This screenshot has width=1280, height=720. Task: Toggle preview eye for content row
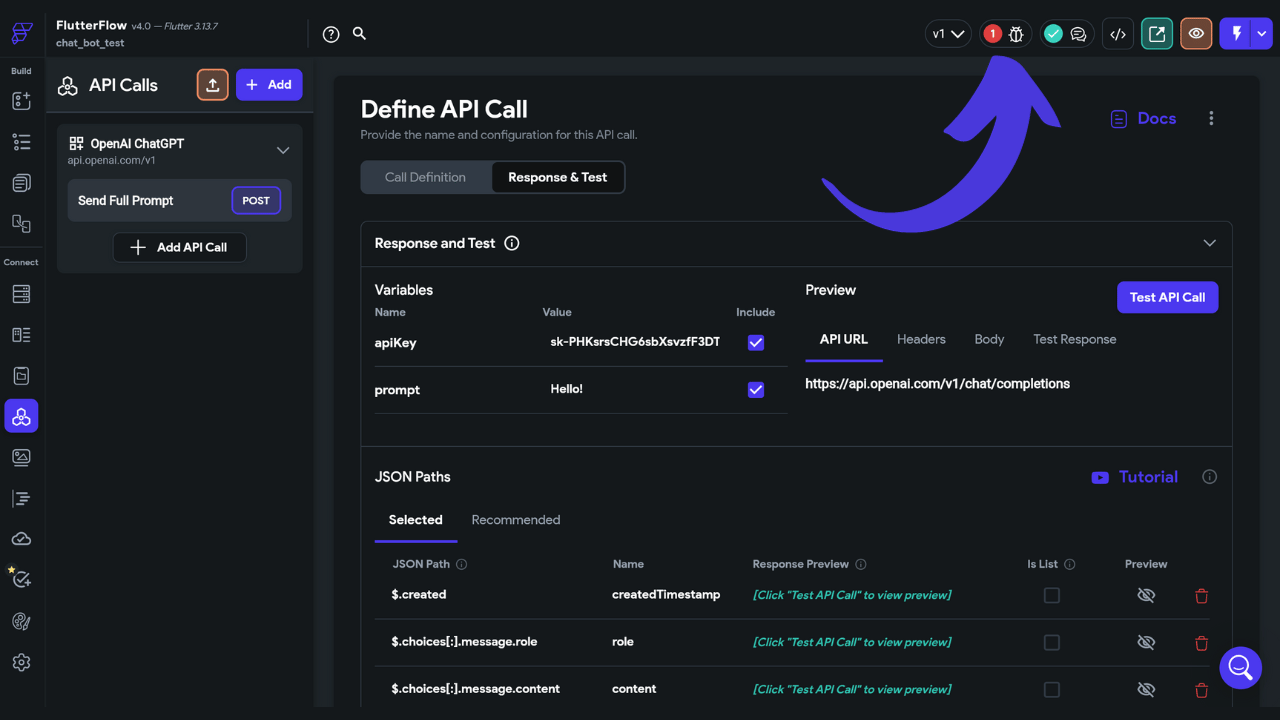[1146, 689]
